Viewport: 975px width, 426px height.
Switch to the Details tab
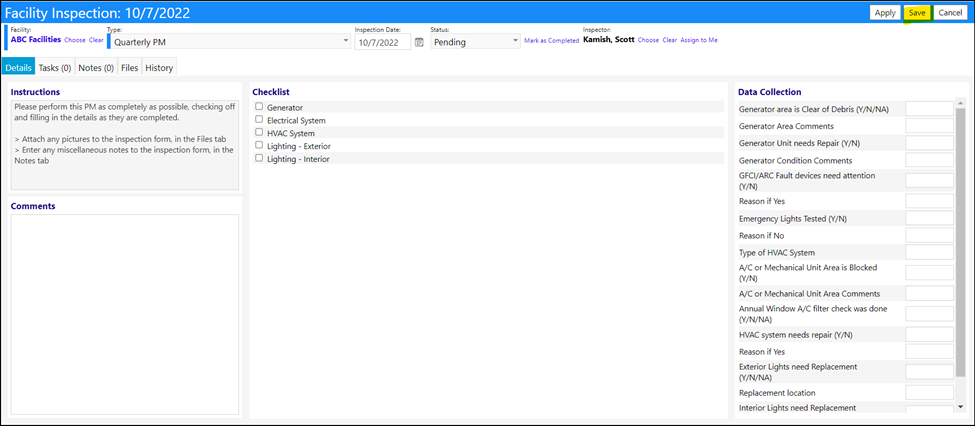click(18, 68)
